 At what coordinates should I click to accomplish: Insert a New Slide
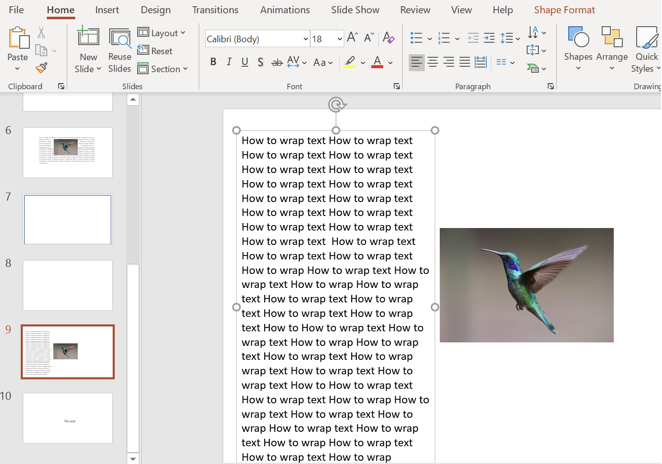coord(88,50)
